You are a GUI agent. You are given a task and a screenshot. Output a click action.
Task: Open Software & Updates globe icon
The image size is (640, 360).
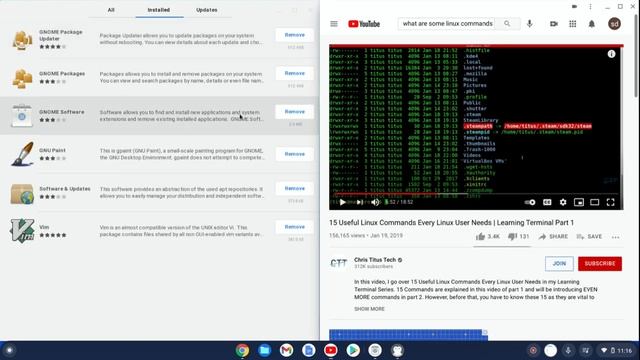[22, 193]
